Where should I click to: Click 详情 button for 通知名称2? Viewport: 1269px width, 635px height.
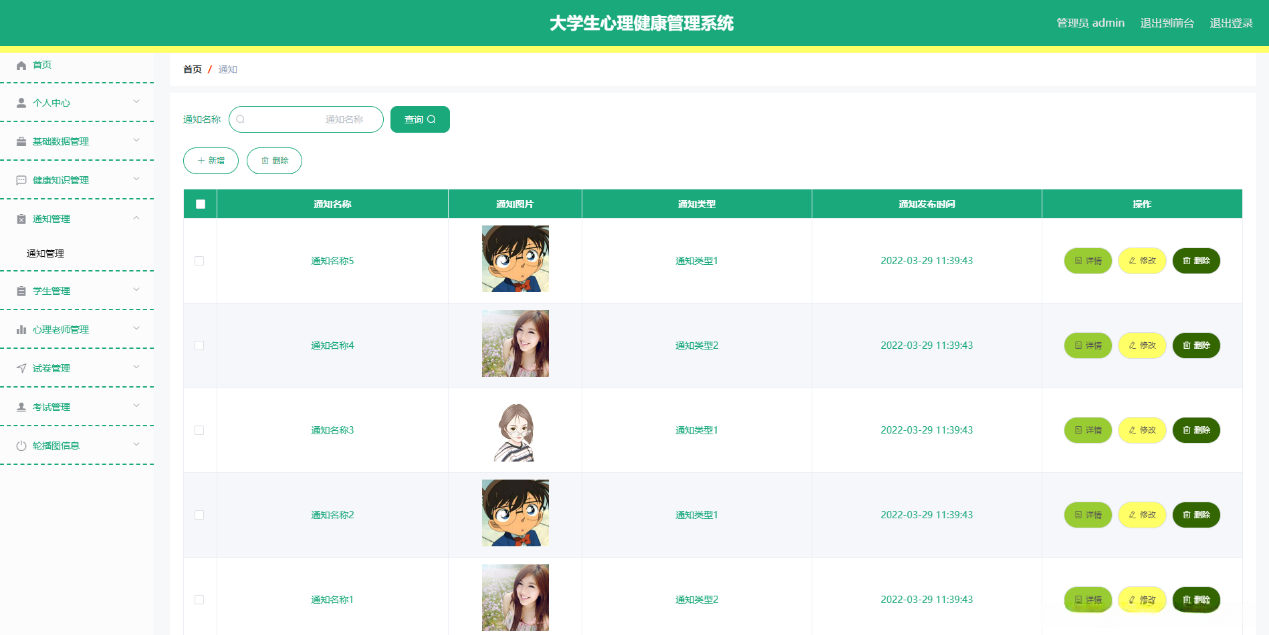click(1088, 515)
